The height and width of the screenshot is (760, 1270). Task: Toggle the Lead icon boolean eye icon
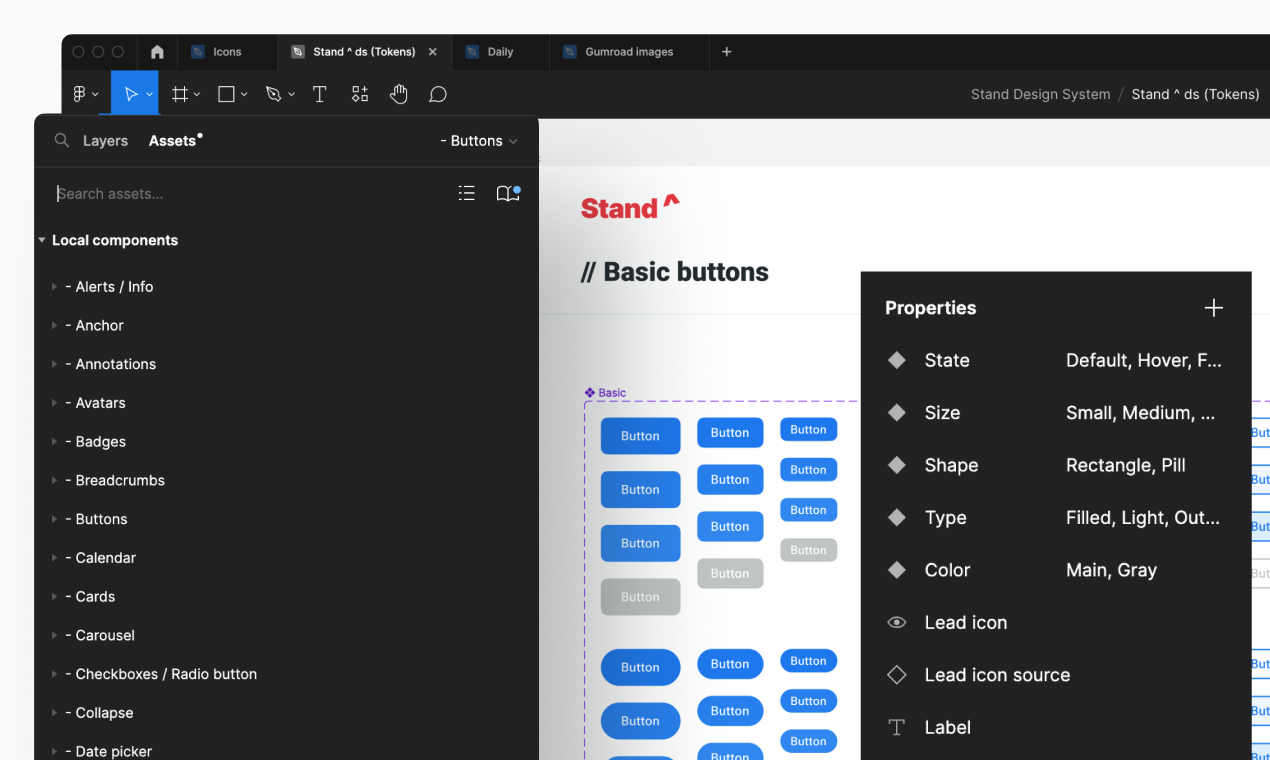click(x=897, y=623)
